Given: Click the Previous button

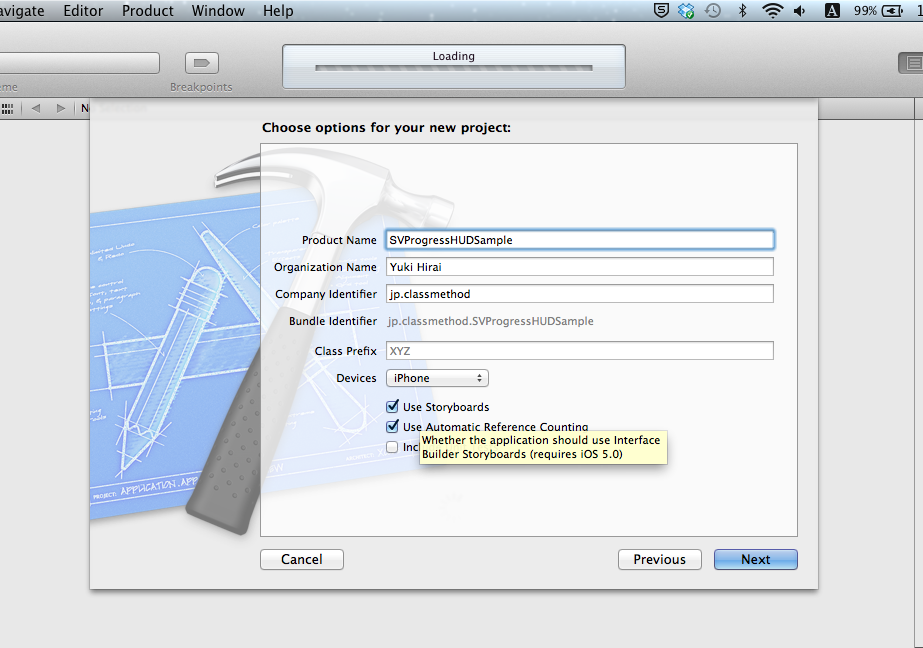Looking at the screenshot, I should (x=659, y=559).
